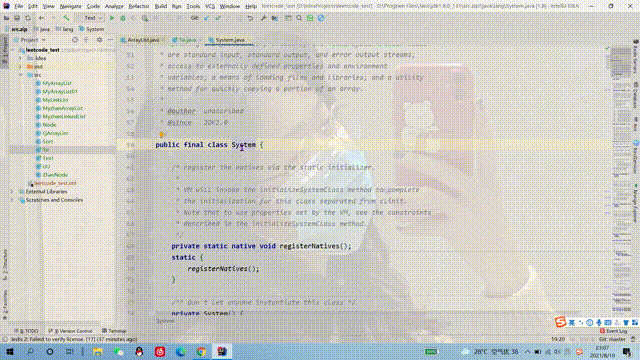640x360 pixels.
Task: Open the Tools menu
Action: point(193,6)
